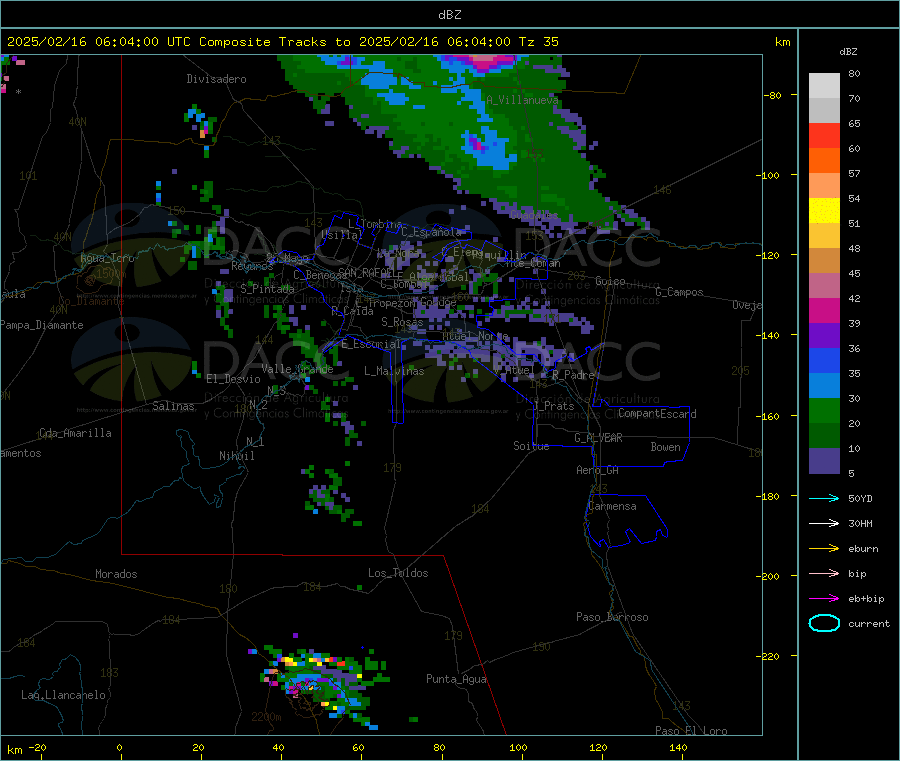Click the 54 dBZ yellow color swatch
This screenshot has width=900, height=761.
824,211
